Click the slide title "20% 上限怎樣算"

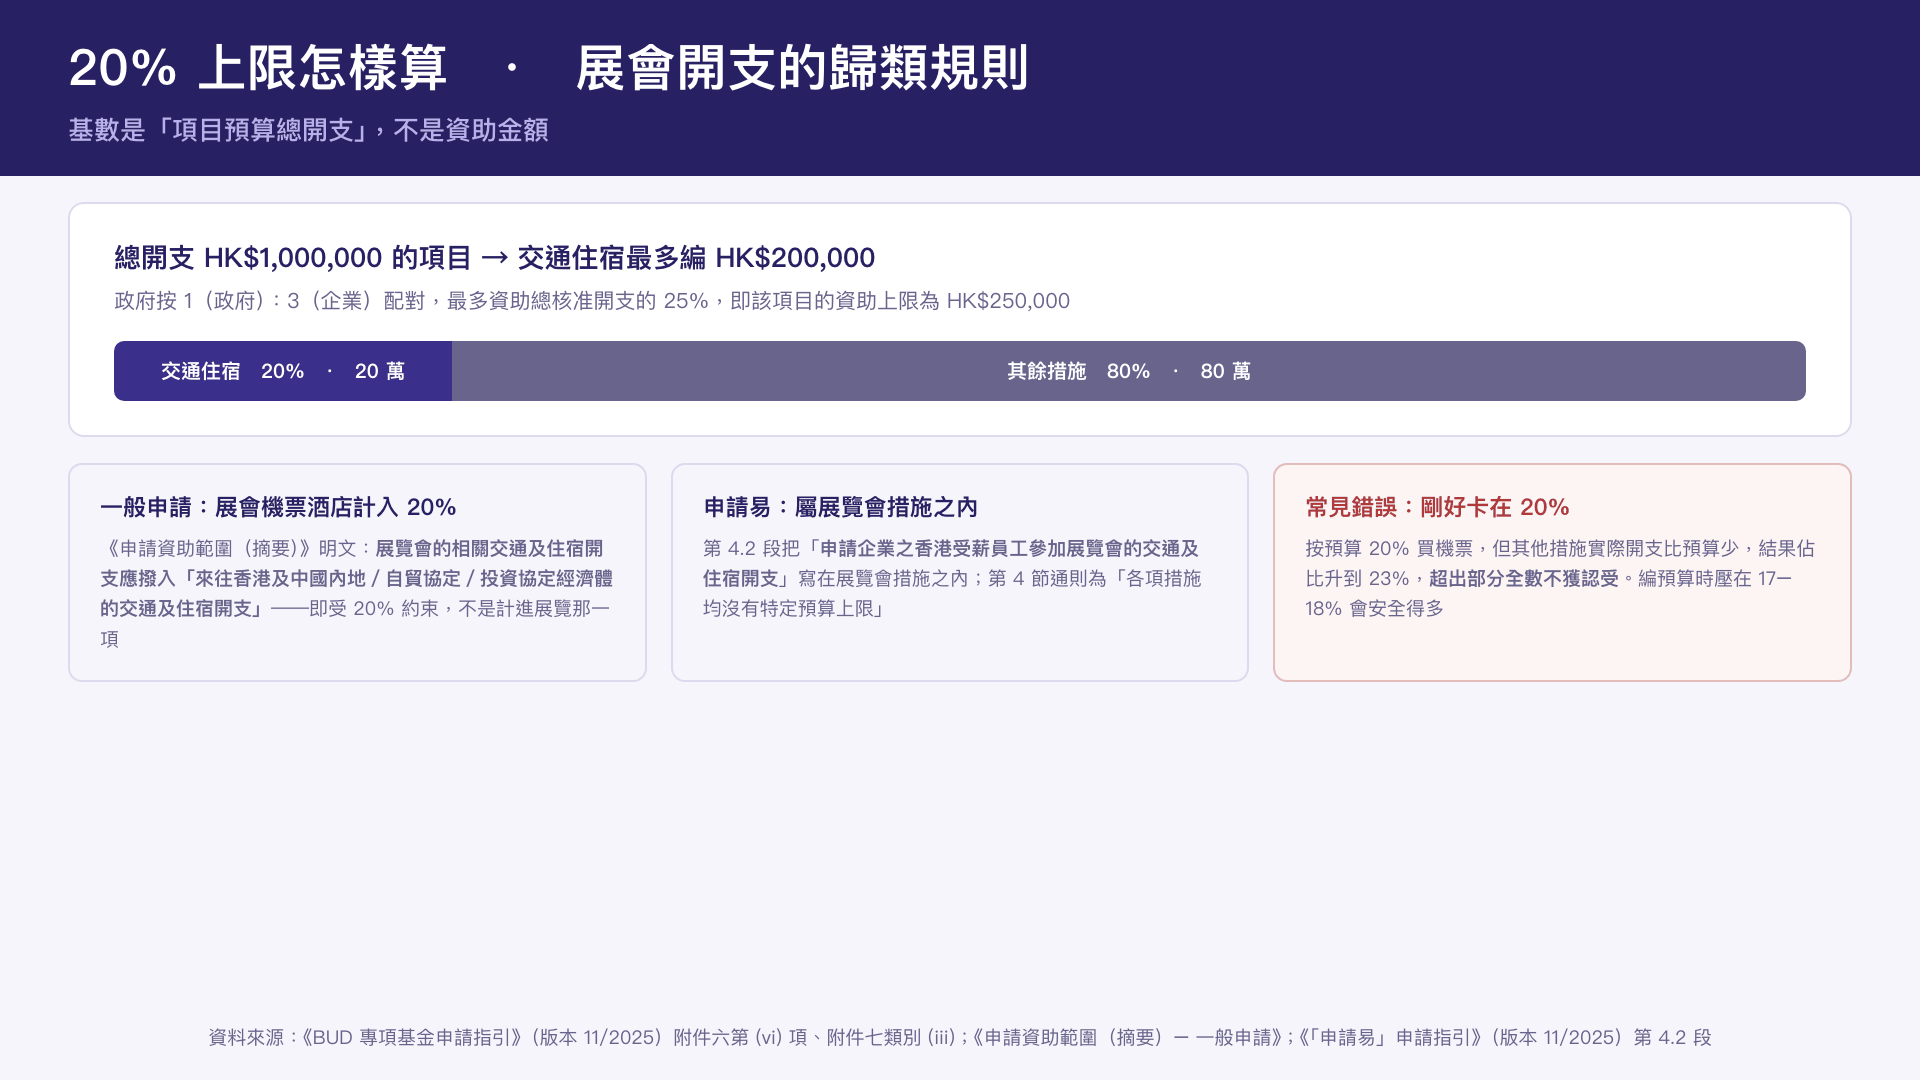coord(258,68)
